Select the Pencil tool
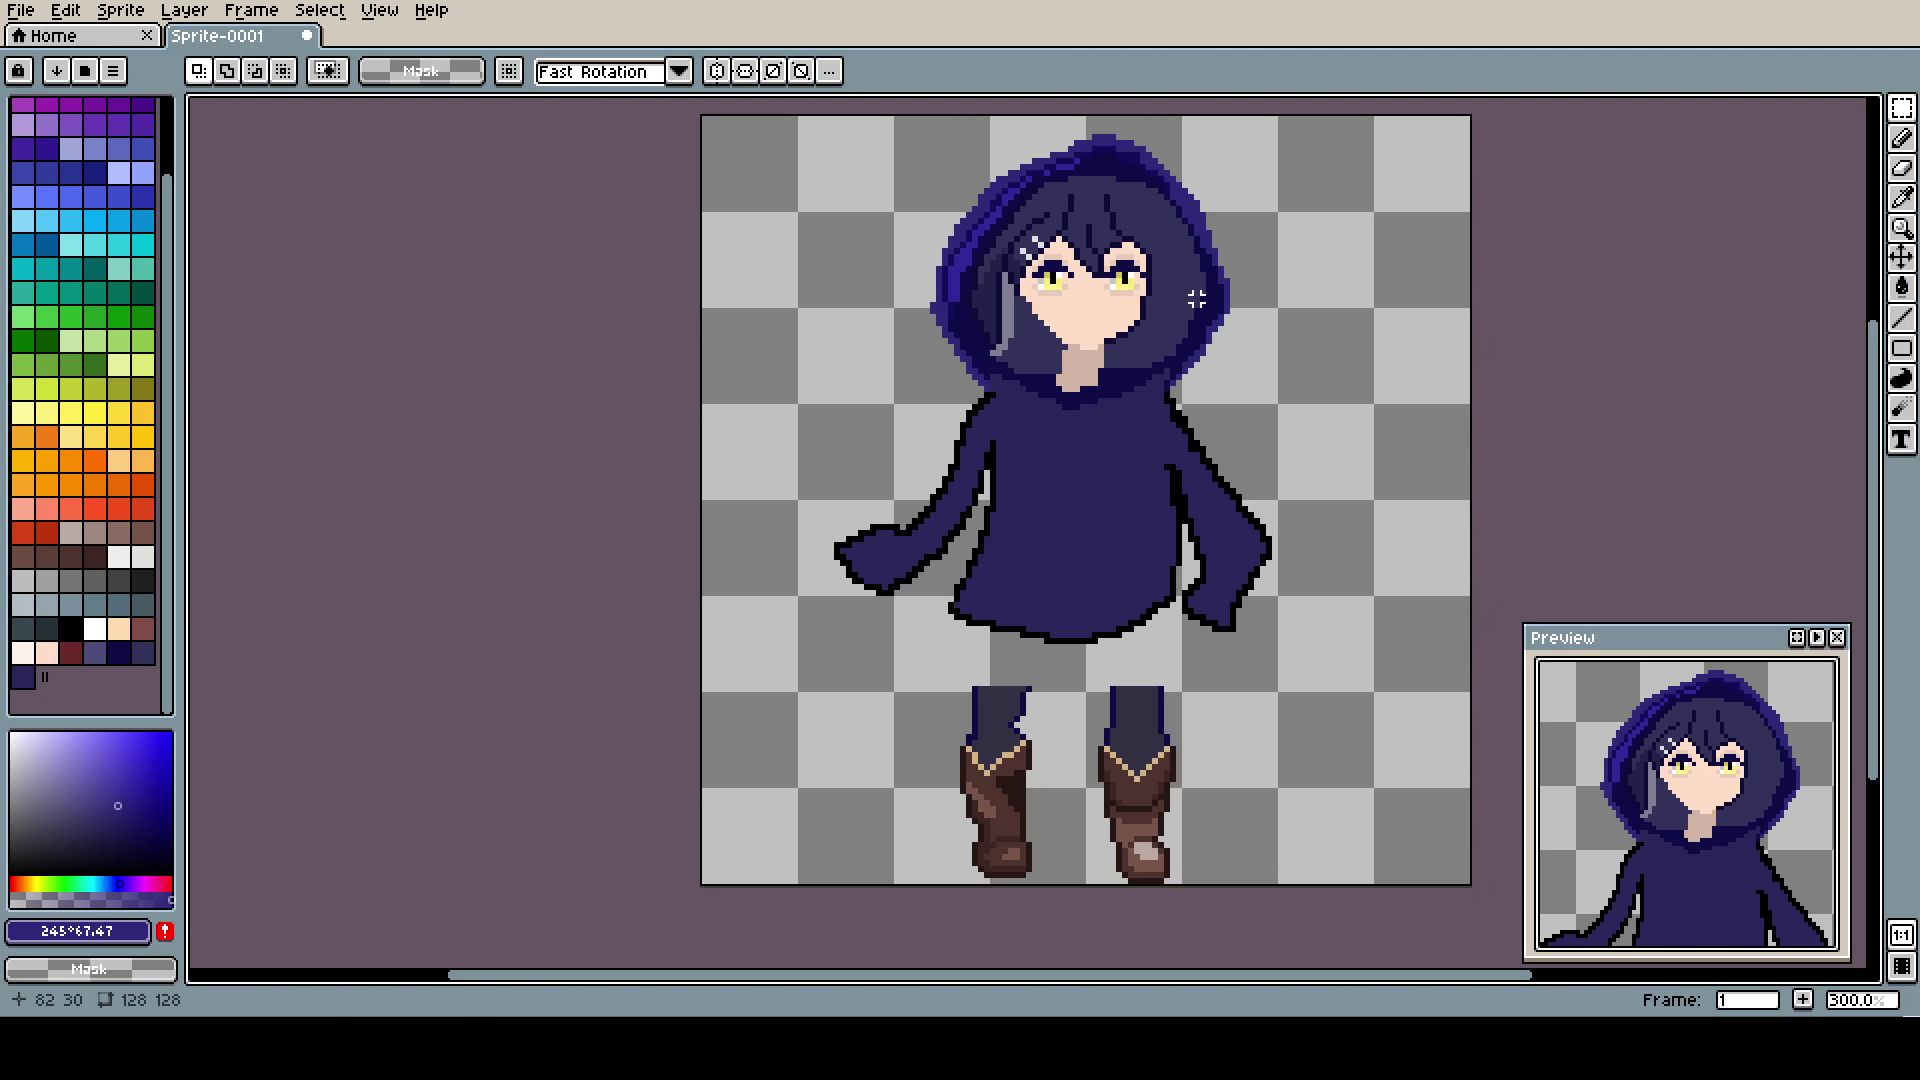Screen dimensions: 1920x1080 click(x=1901, y=139)
